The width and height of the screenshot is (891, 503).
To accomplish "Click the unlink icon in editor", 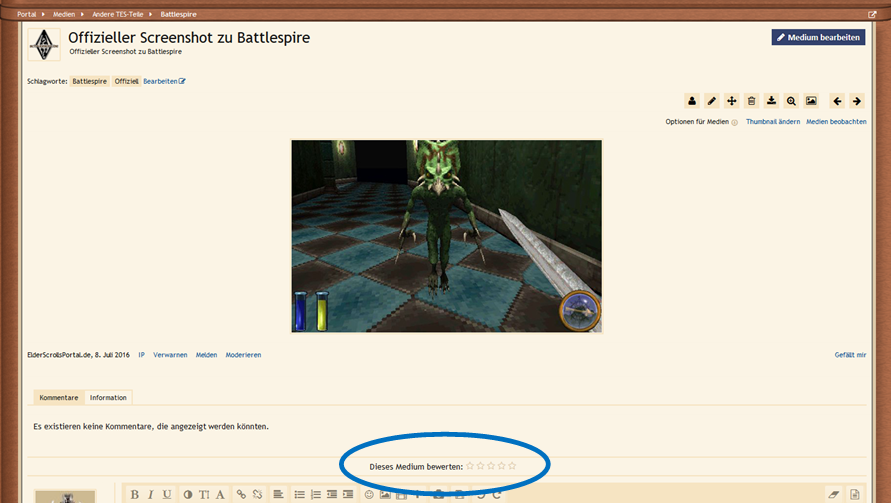I will pyautogui.click(x=257, y=494).
